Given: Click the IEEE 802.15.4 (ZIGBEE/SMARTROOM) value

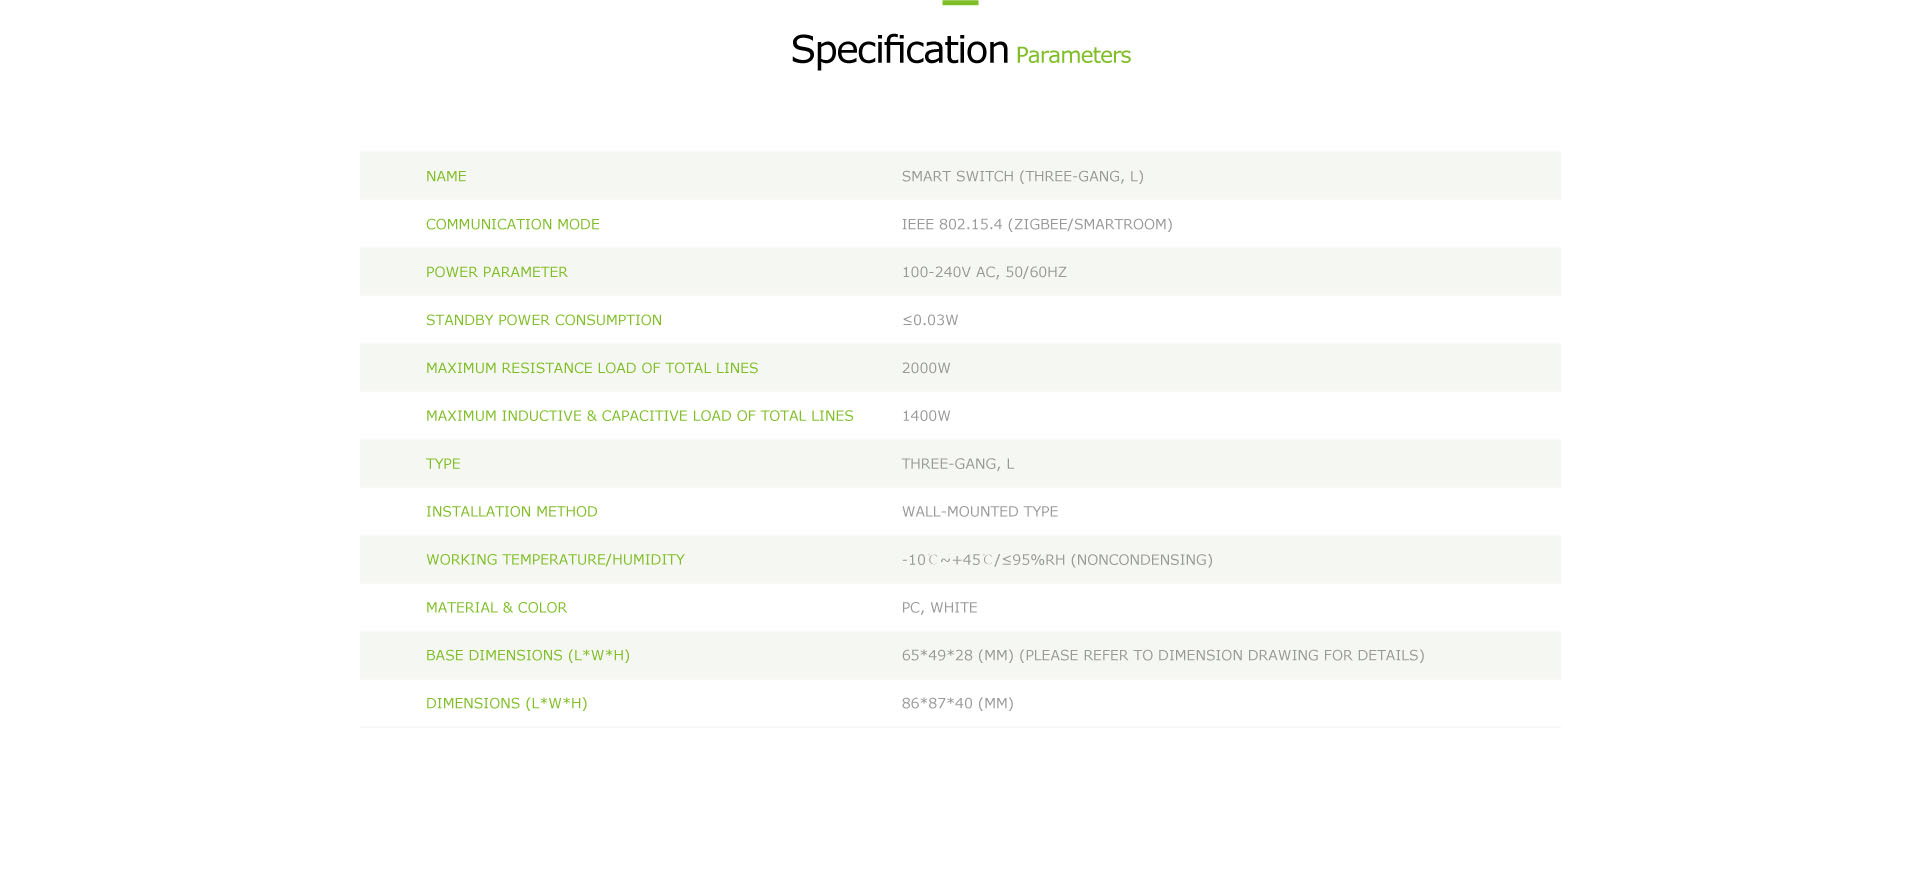Looking at the screenshot, I should click(1037, 224).
